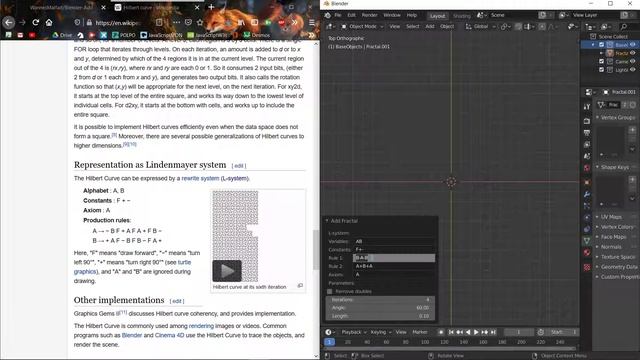This screenshot has height=360, width=640.
Task: Open Blender's Render menu
Action: click(x=369, y=16)
